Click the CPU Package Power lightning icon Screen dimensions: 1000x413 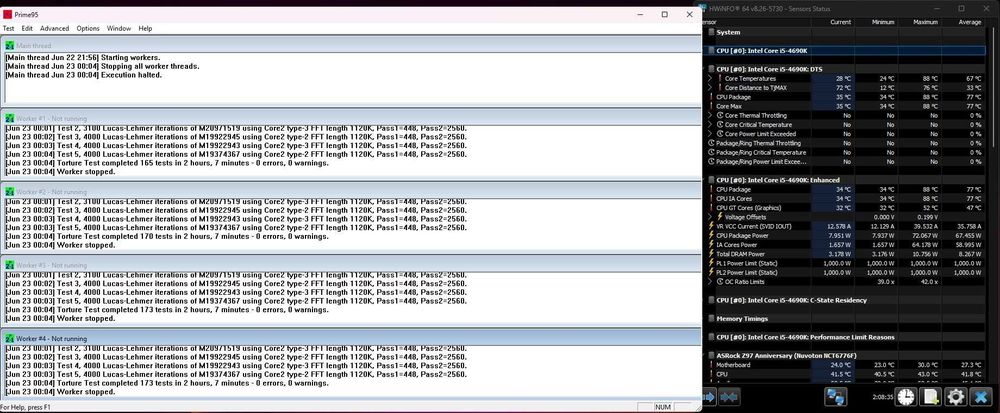point(711,235)
